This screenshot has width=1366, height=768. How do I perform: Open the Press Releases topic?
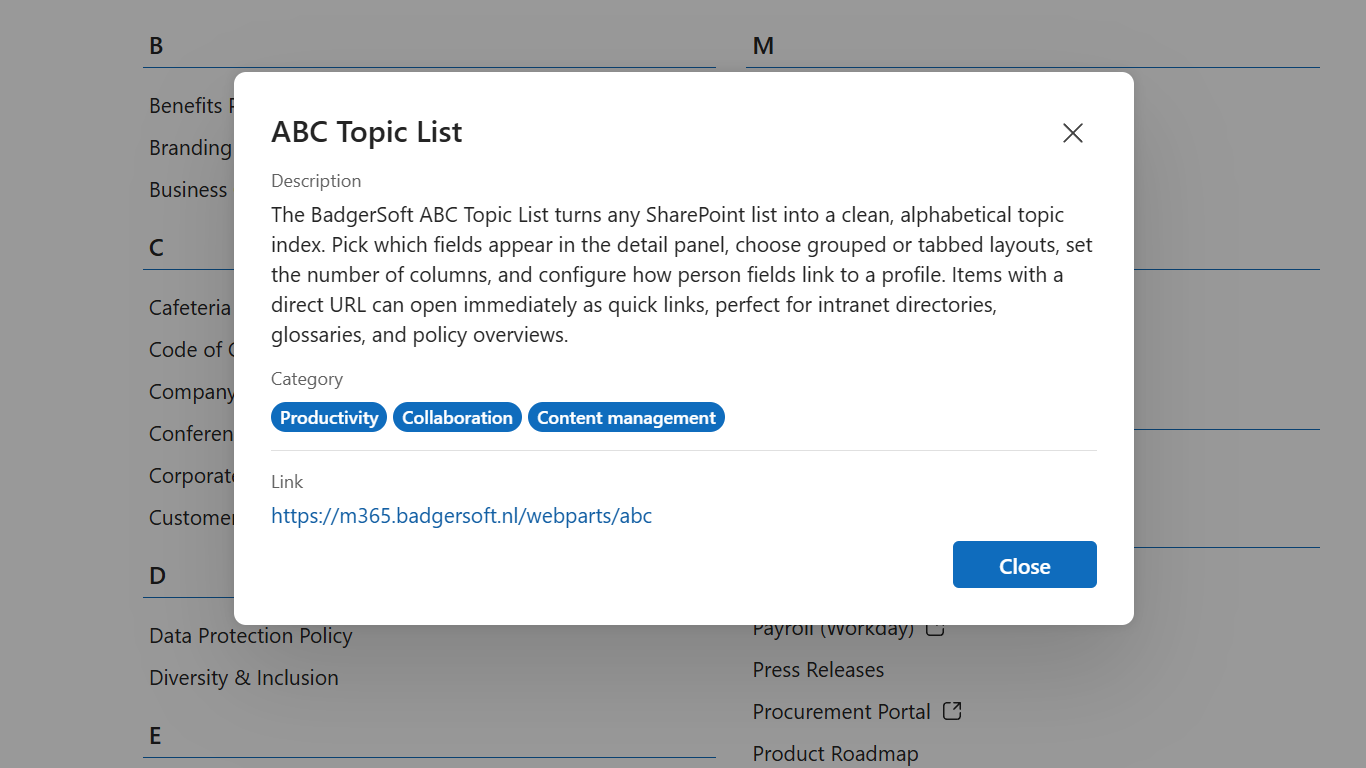818,670
